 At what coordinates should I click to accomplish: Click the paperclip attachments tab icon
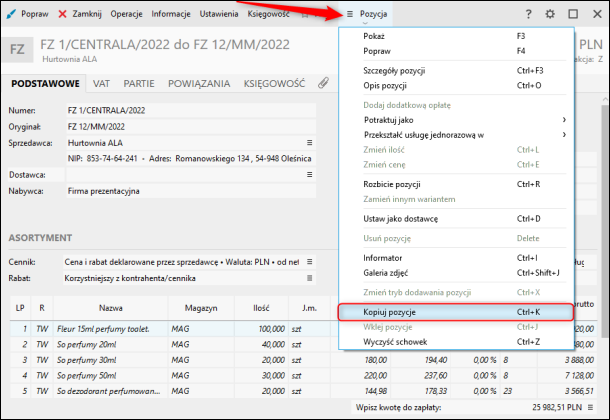323,83
